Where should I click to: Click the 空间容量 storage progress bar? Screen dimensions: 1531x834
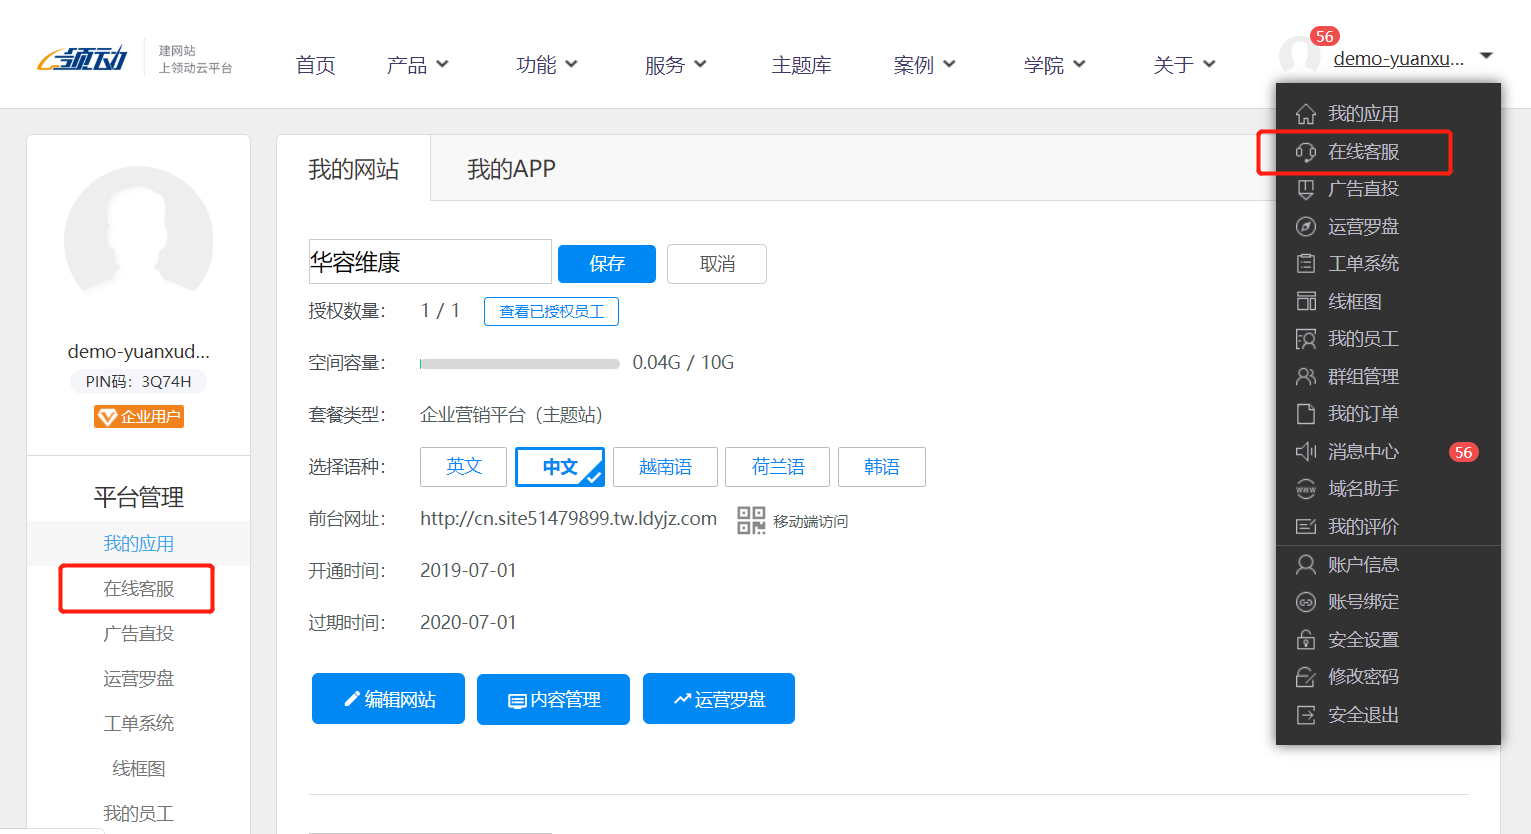[519, 363]
